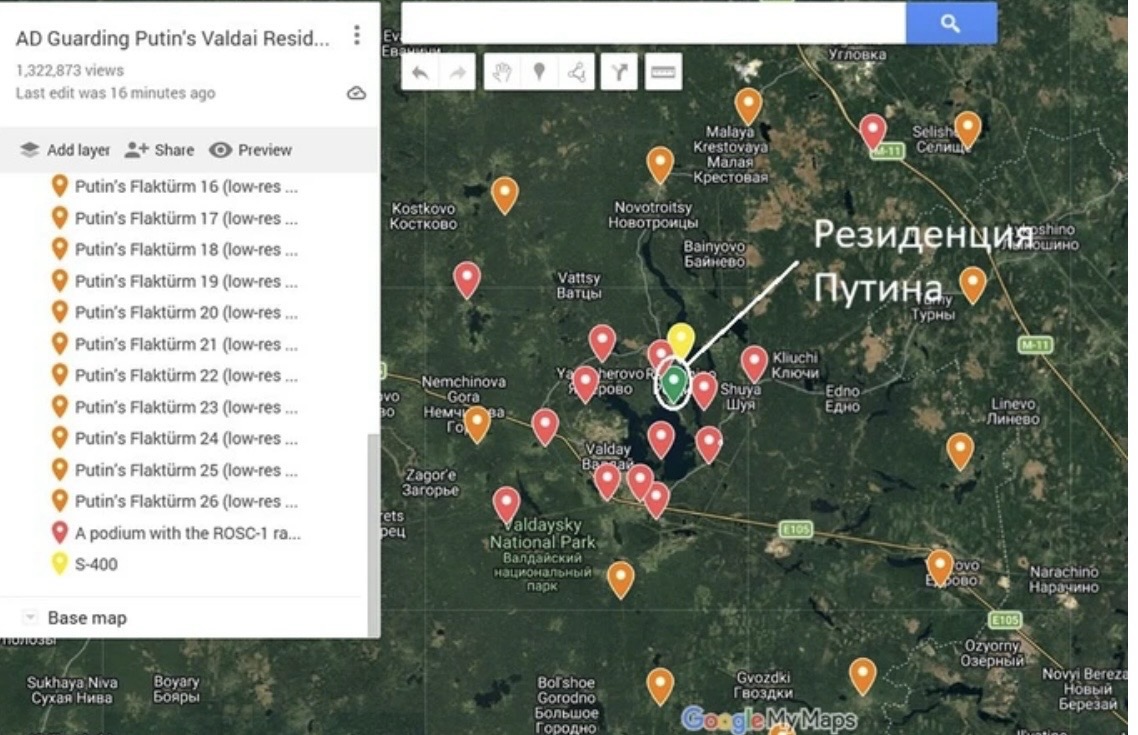The width and height of the screenshot is (1138, 735).
Task: Choose the Add marker pin tool
Action: click(x=539, y=72)
